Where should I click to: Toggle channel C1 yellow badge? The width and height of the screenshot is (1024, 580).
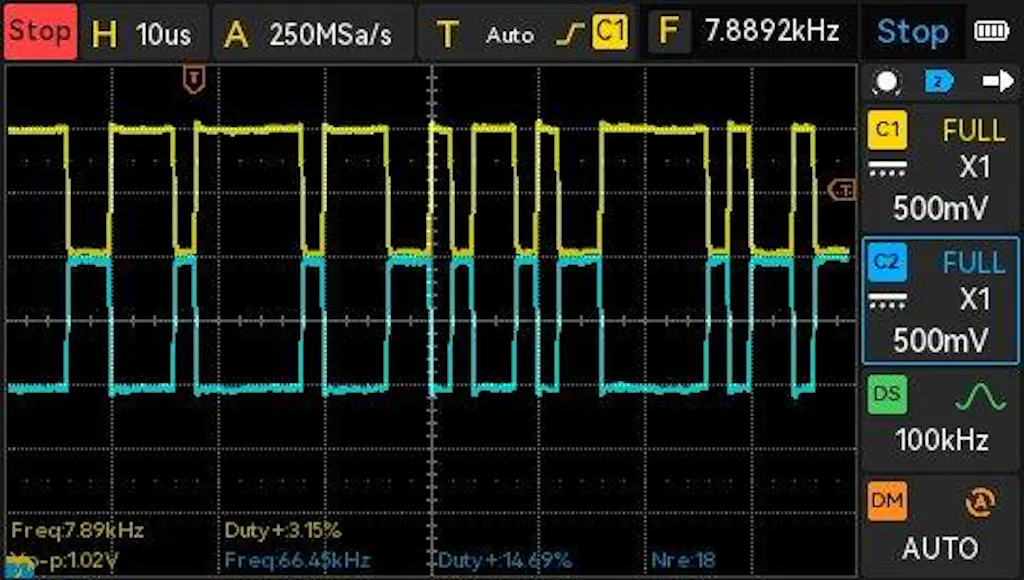886,130
